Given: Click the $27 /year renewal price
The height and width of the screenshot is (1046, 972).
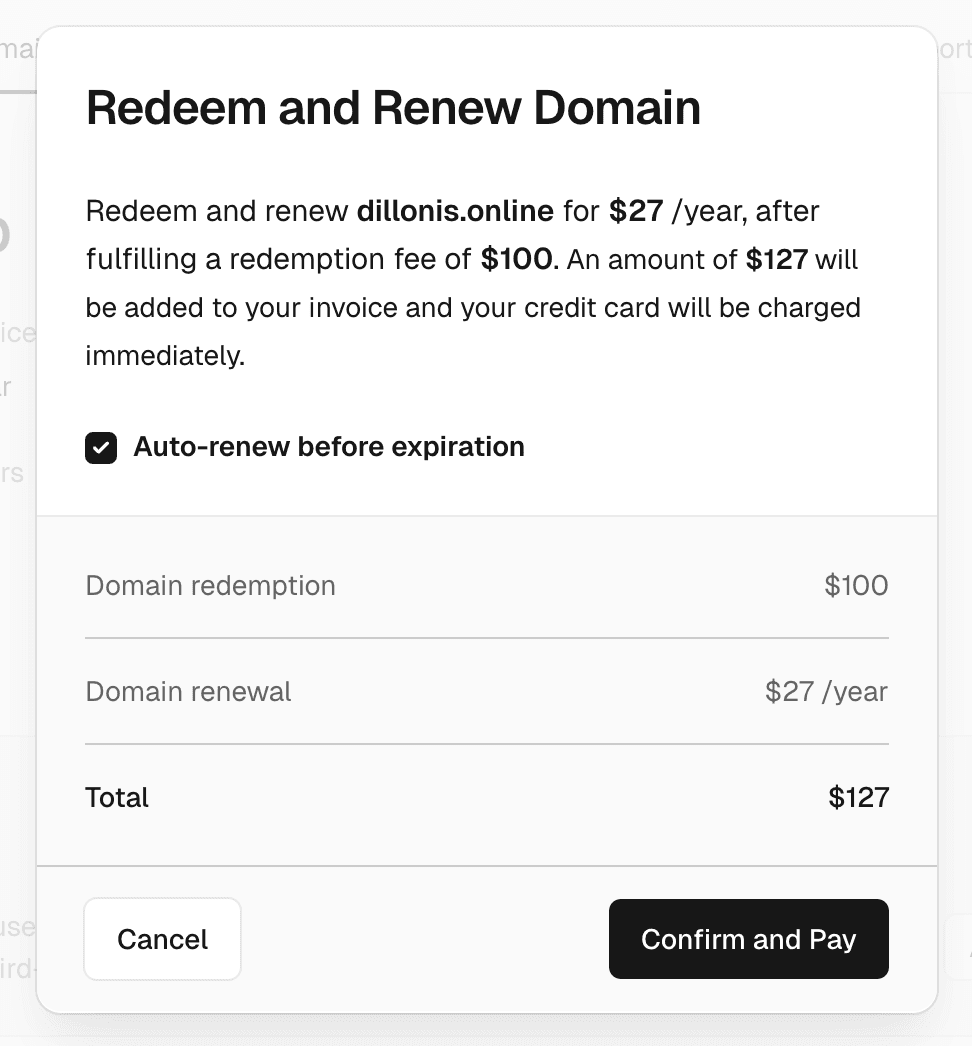Looking at the screenshot, I should tap(826, 691).
